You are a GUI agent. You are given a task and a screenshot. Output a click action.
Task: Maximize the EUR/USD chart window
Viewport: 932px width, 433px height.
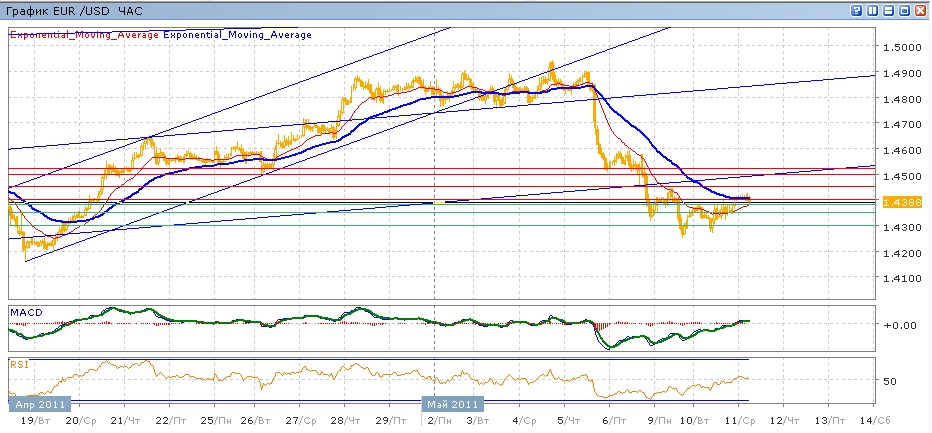(905, 11)
